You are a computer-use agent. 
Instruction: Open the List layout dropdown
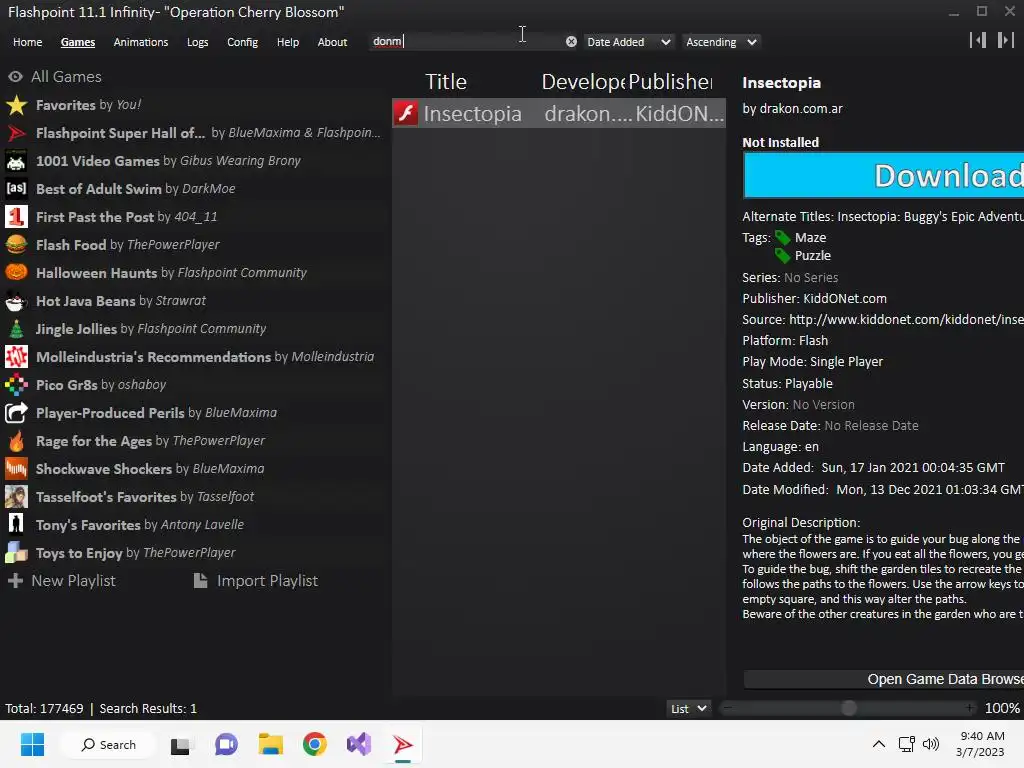coord(688,709)
